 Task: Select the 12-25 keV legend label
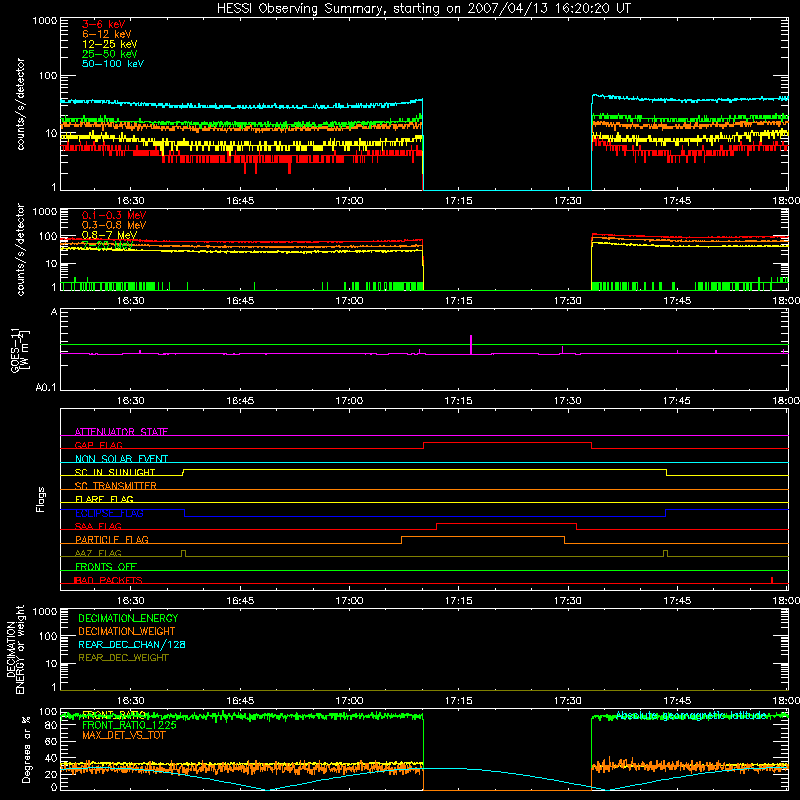click(109, 44)
